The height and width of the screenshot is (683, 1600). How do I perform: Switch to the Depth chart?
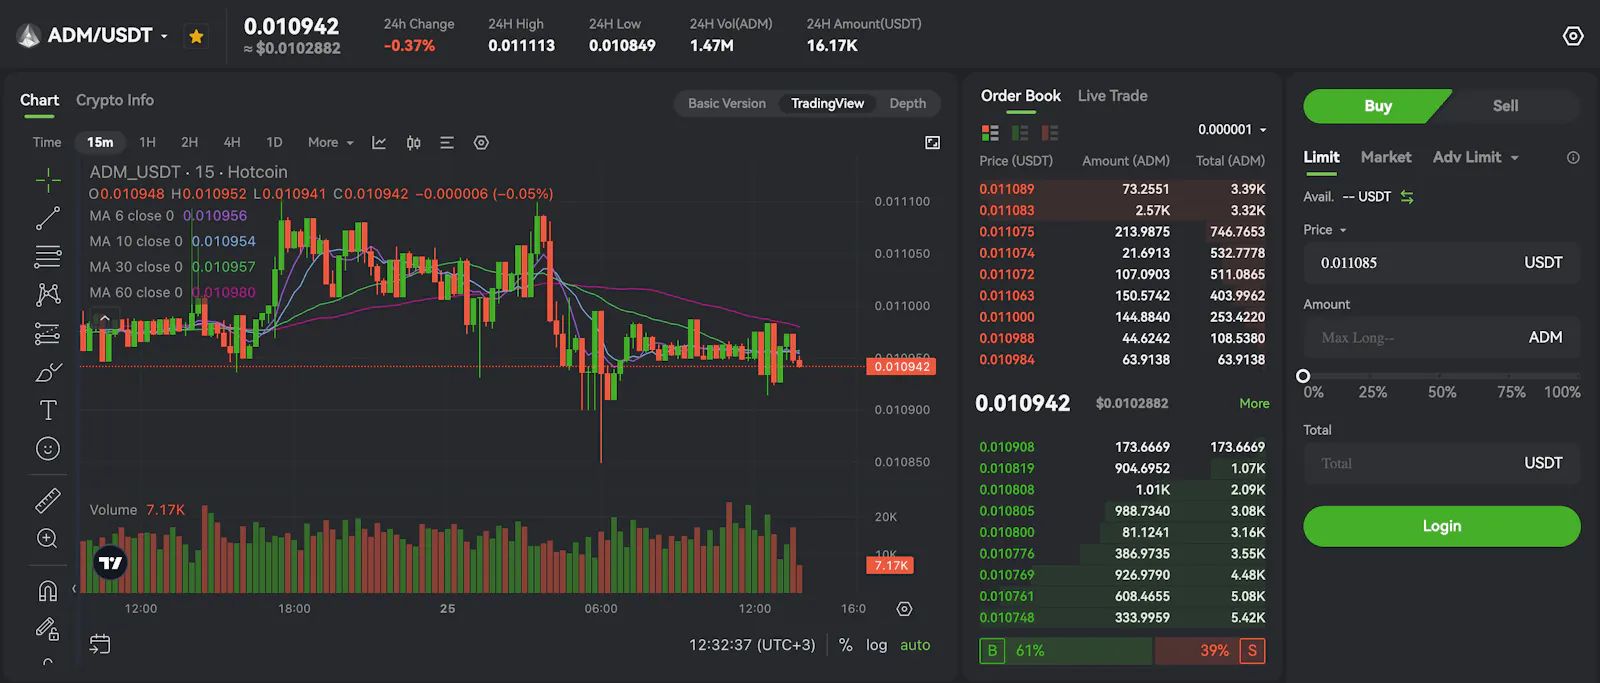point(908,103)
